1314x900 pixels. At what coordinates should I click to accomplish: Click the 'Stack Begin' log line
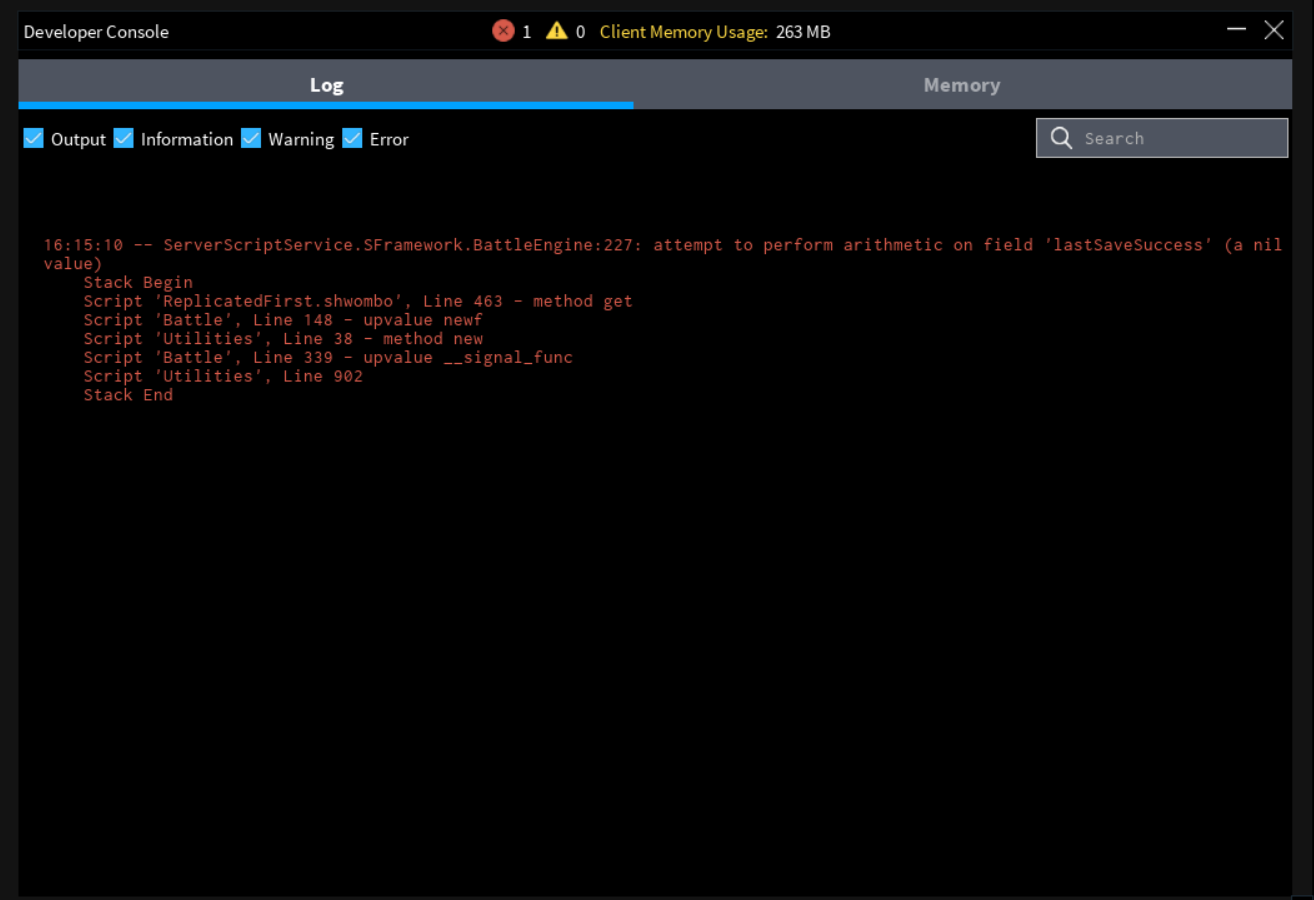[x=138, y=282]
